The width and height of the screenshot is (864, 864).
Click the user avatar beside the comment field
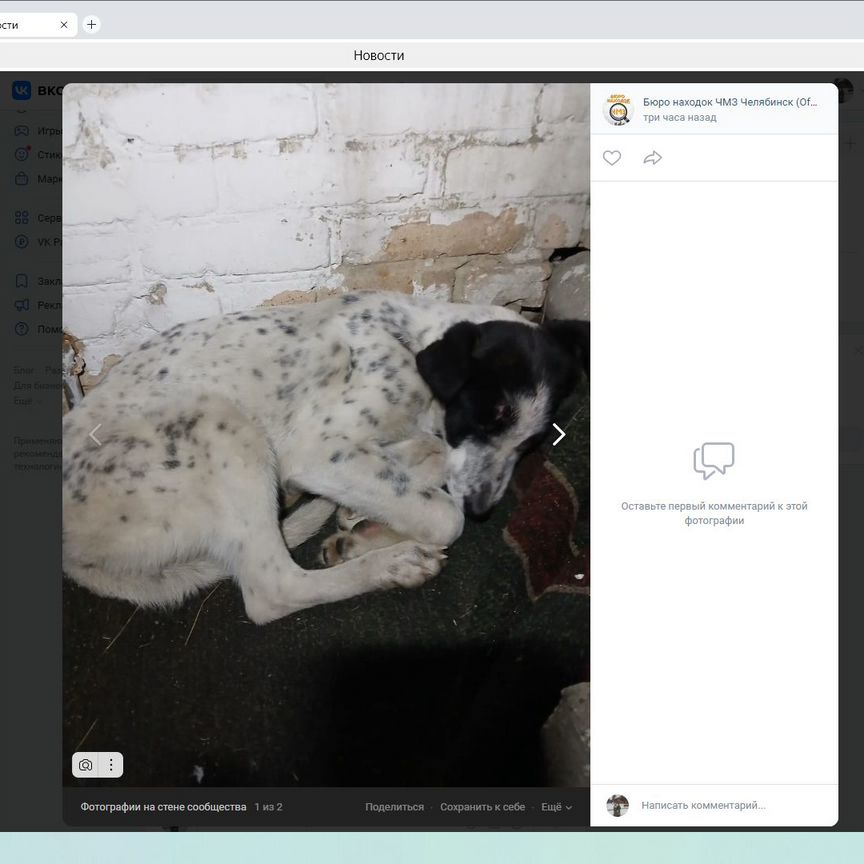[618, 805]
